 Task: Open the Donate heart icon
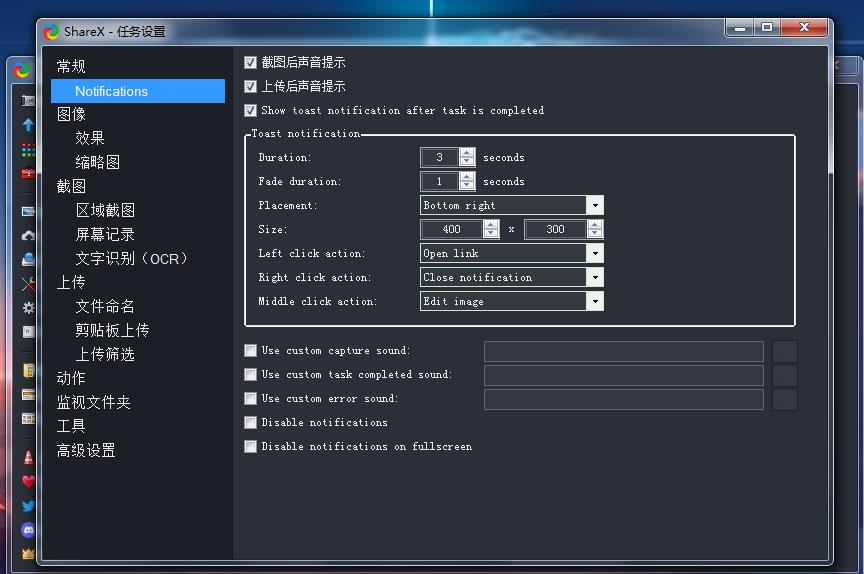click(x=28, y=481)
